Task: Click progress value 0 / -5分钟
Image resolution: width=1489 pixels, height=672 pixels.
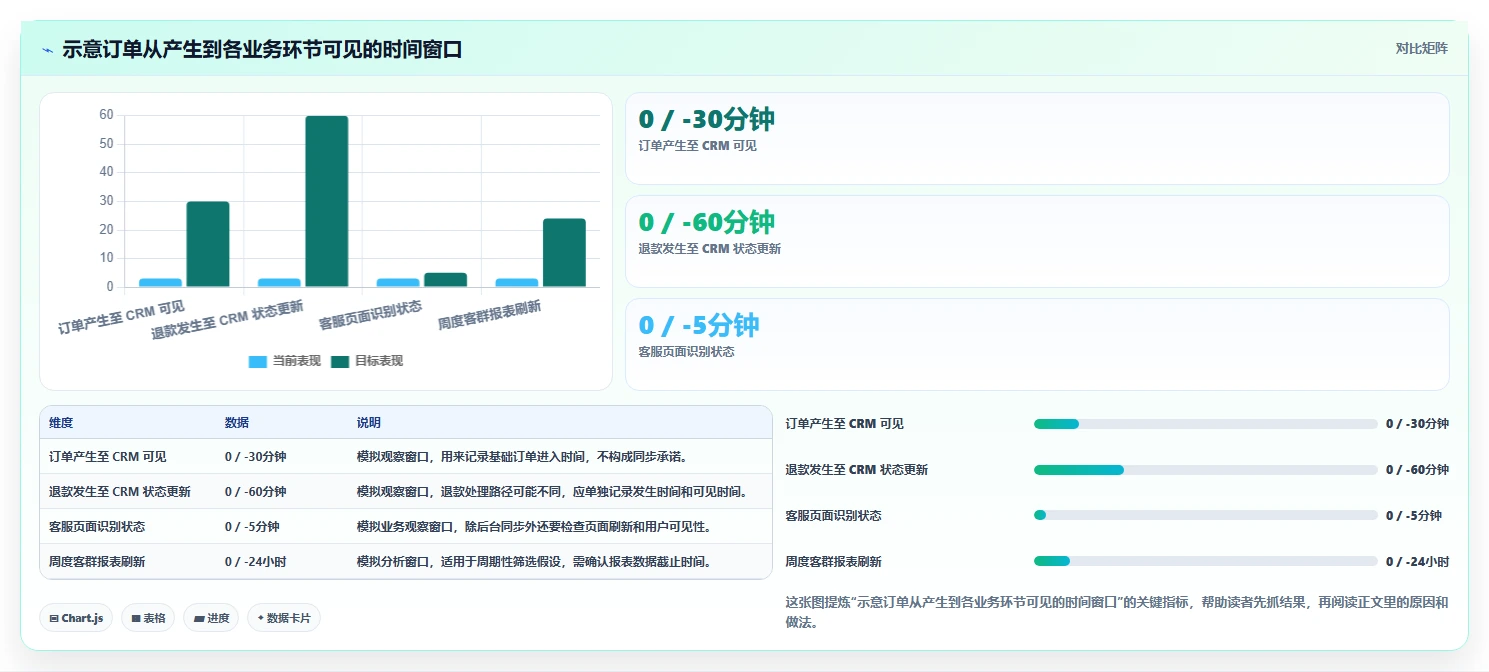Action: [1414, 516]
